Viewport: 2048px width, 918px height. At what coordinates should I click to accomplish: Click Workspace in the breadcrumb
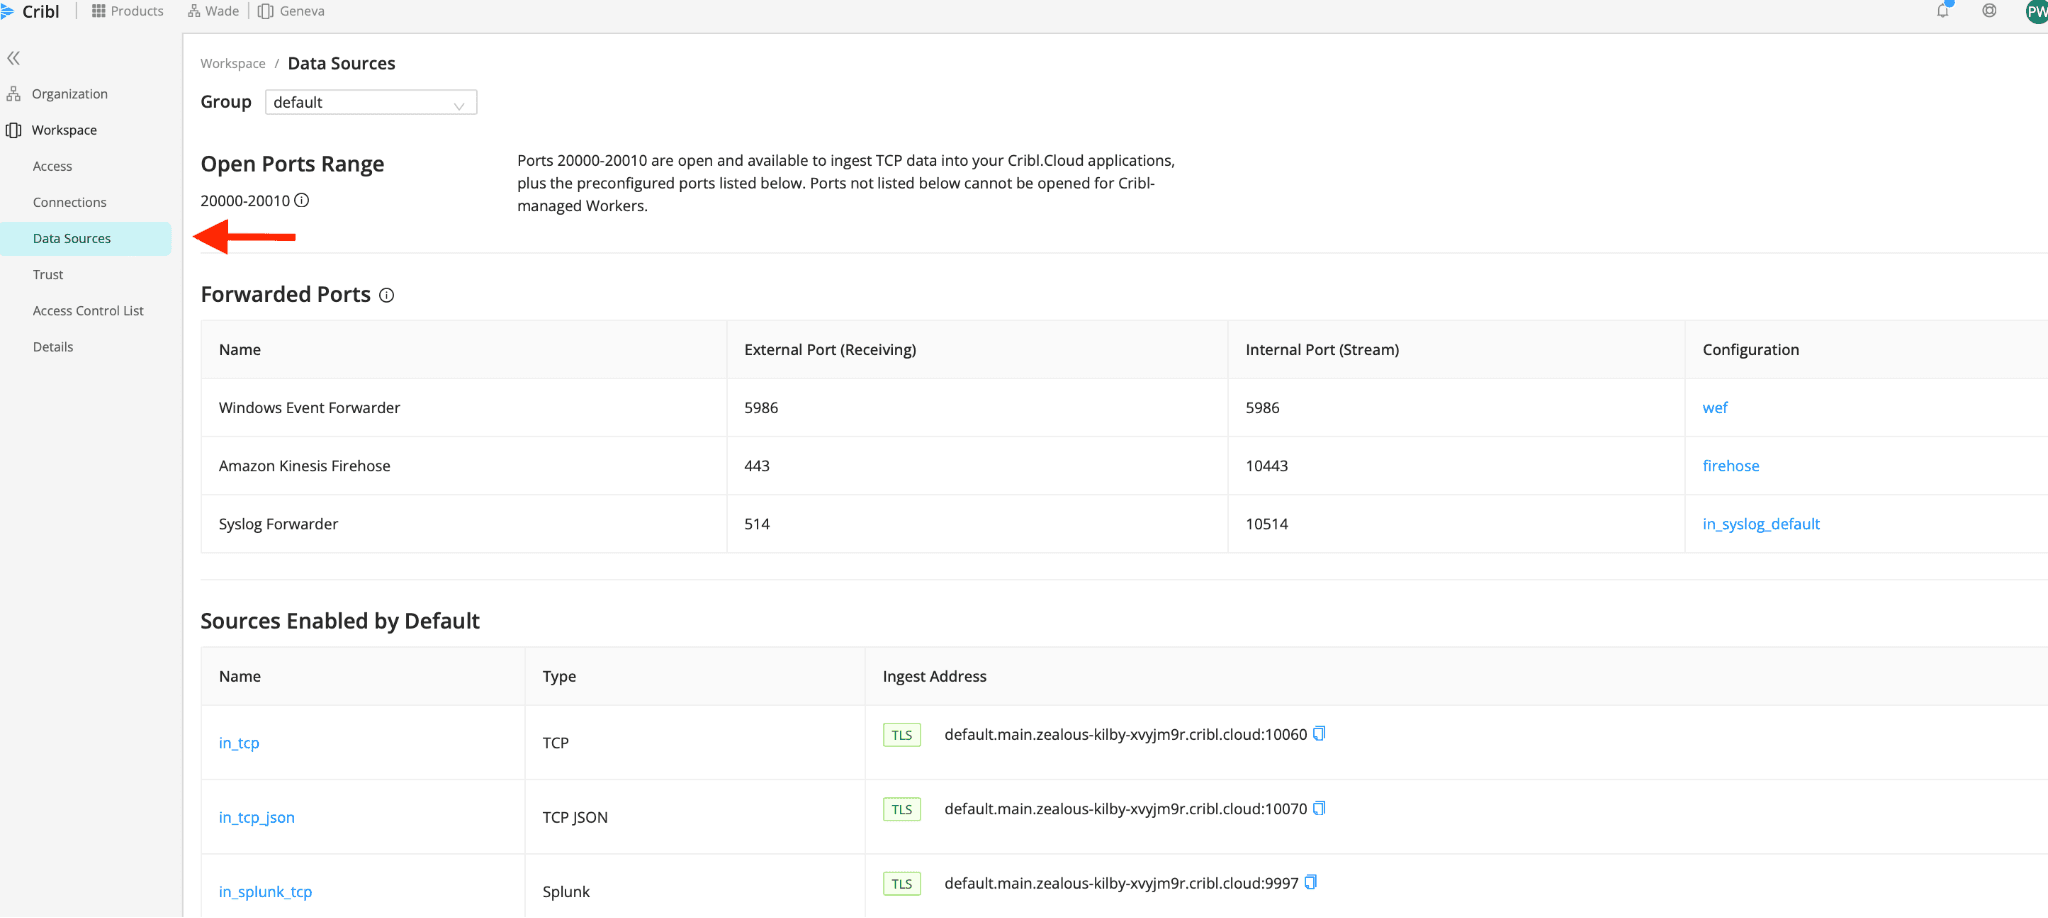pyautogui.click(x=233, y=64)
